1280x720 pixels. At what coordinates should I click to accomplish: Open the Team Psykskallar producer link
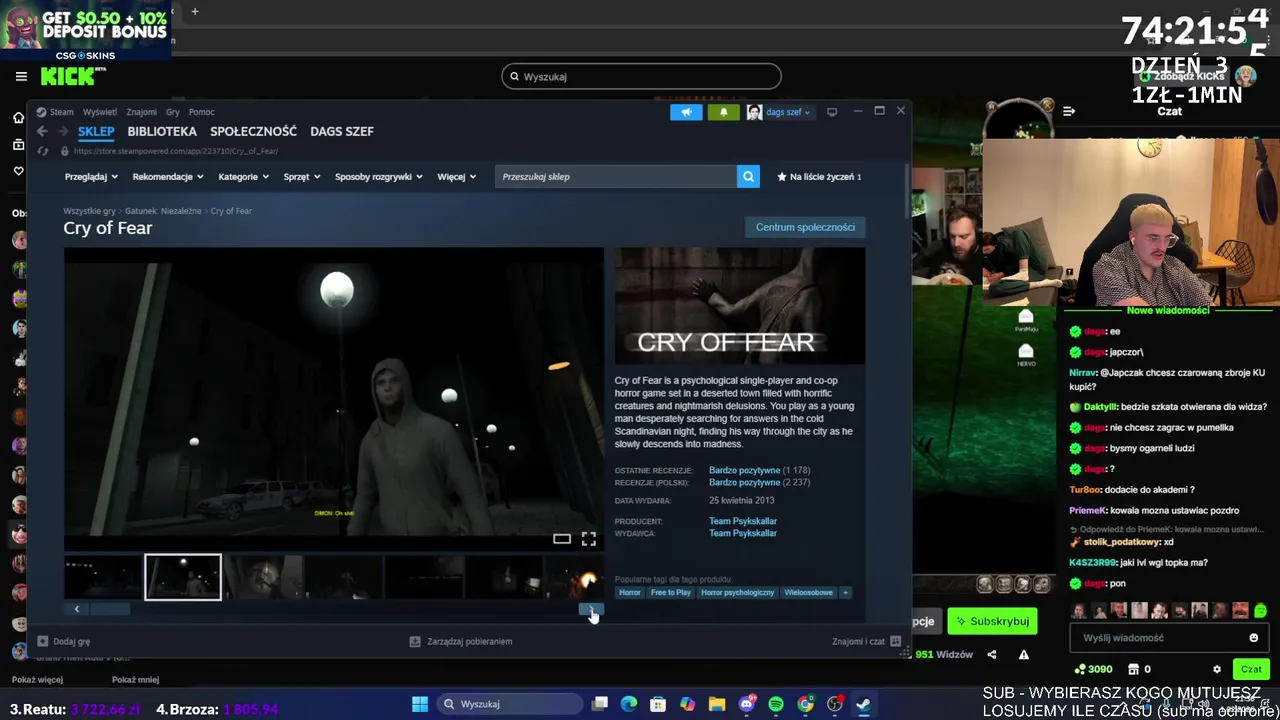743,521
